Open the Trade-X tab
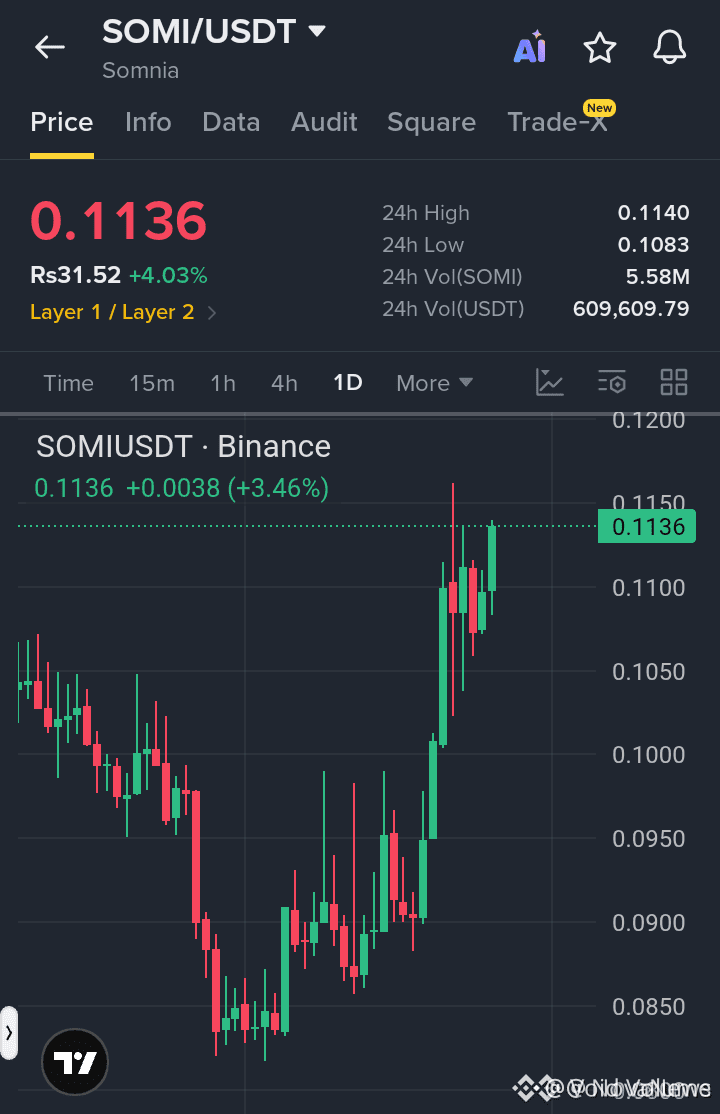The width and height of the screenshot is (720, 1114). coord(557,122)
